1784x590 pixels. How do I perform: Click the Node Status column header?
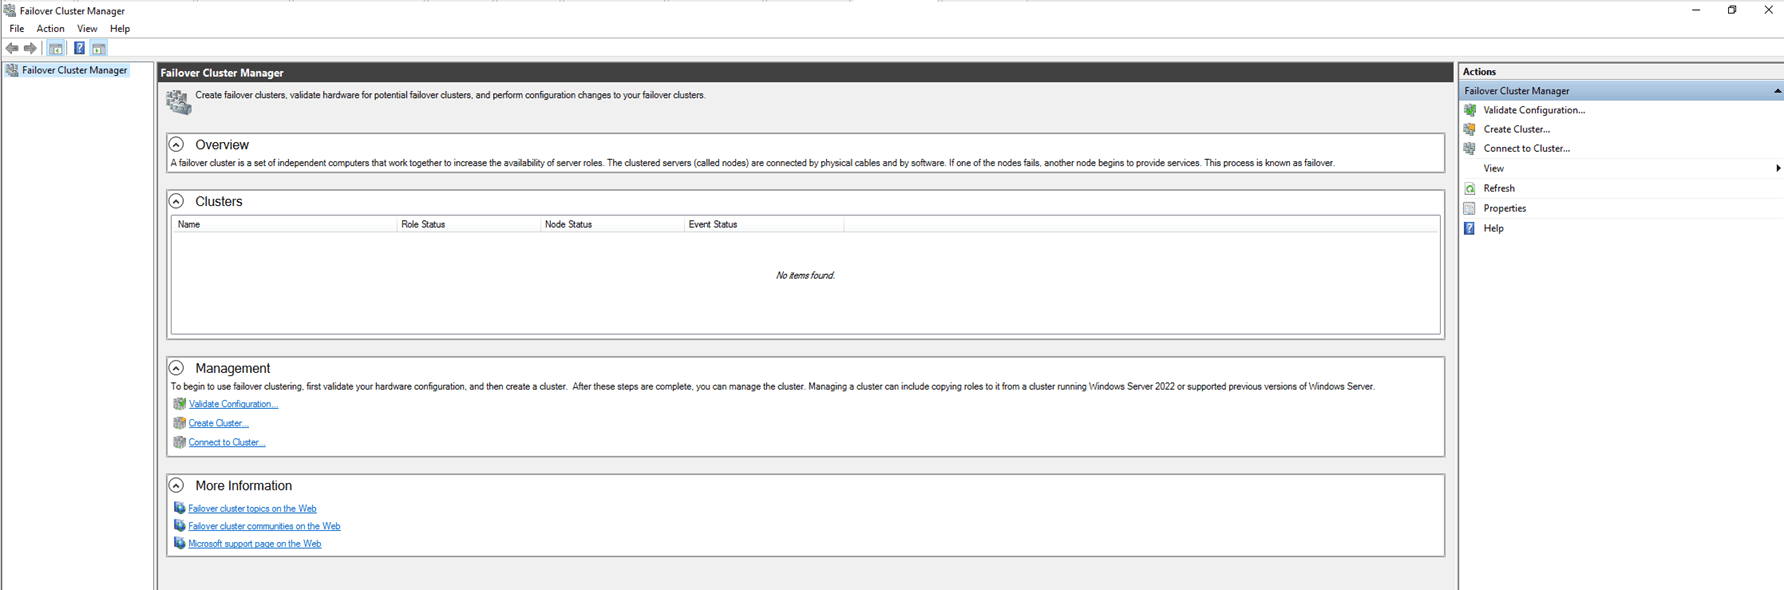[x=612, y=224]
